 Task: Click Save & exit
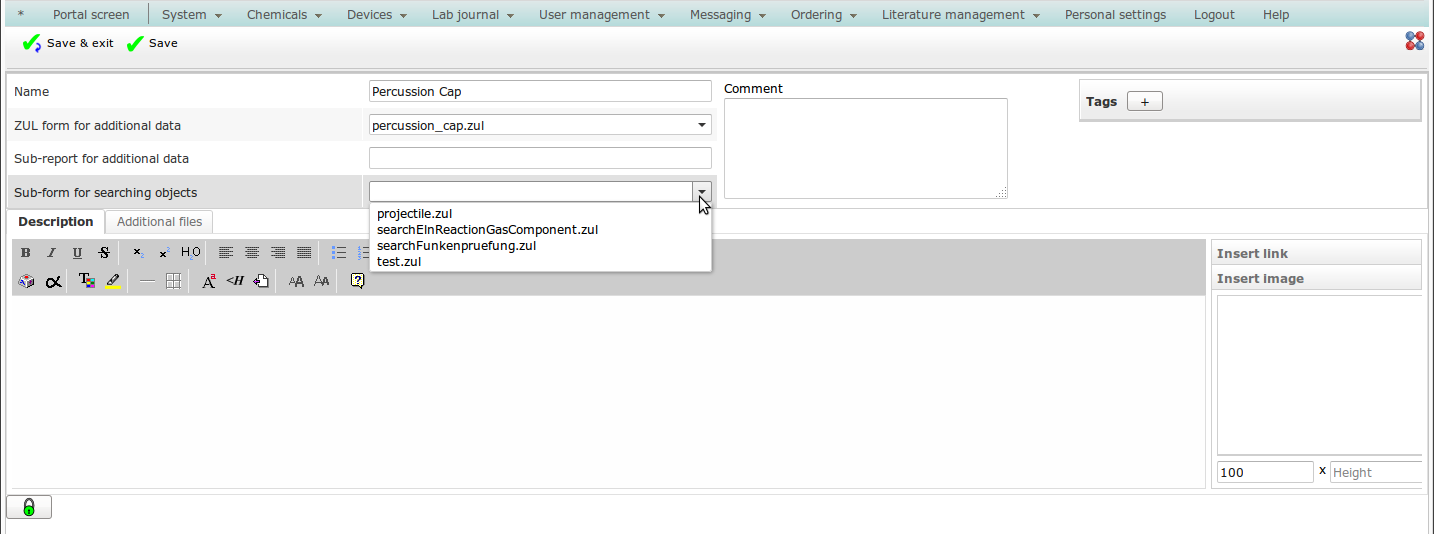click(68, 43)
